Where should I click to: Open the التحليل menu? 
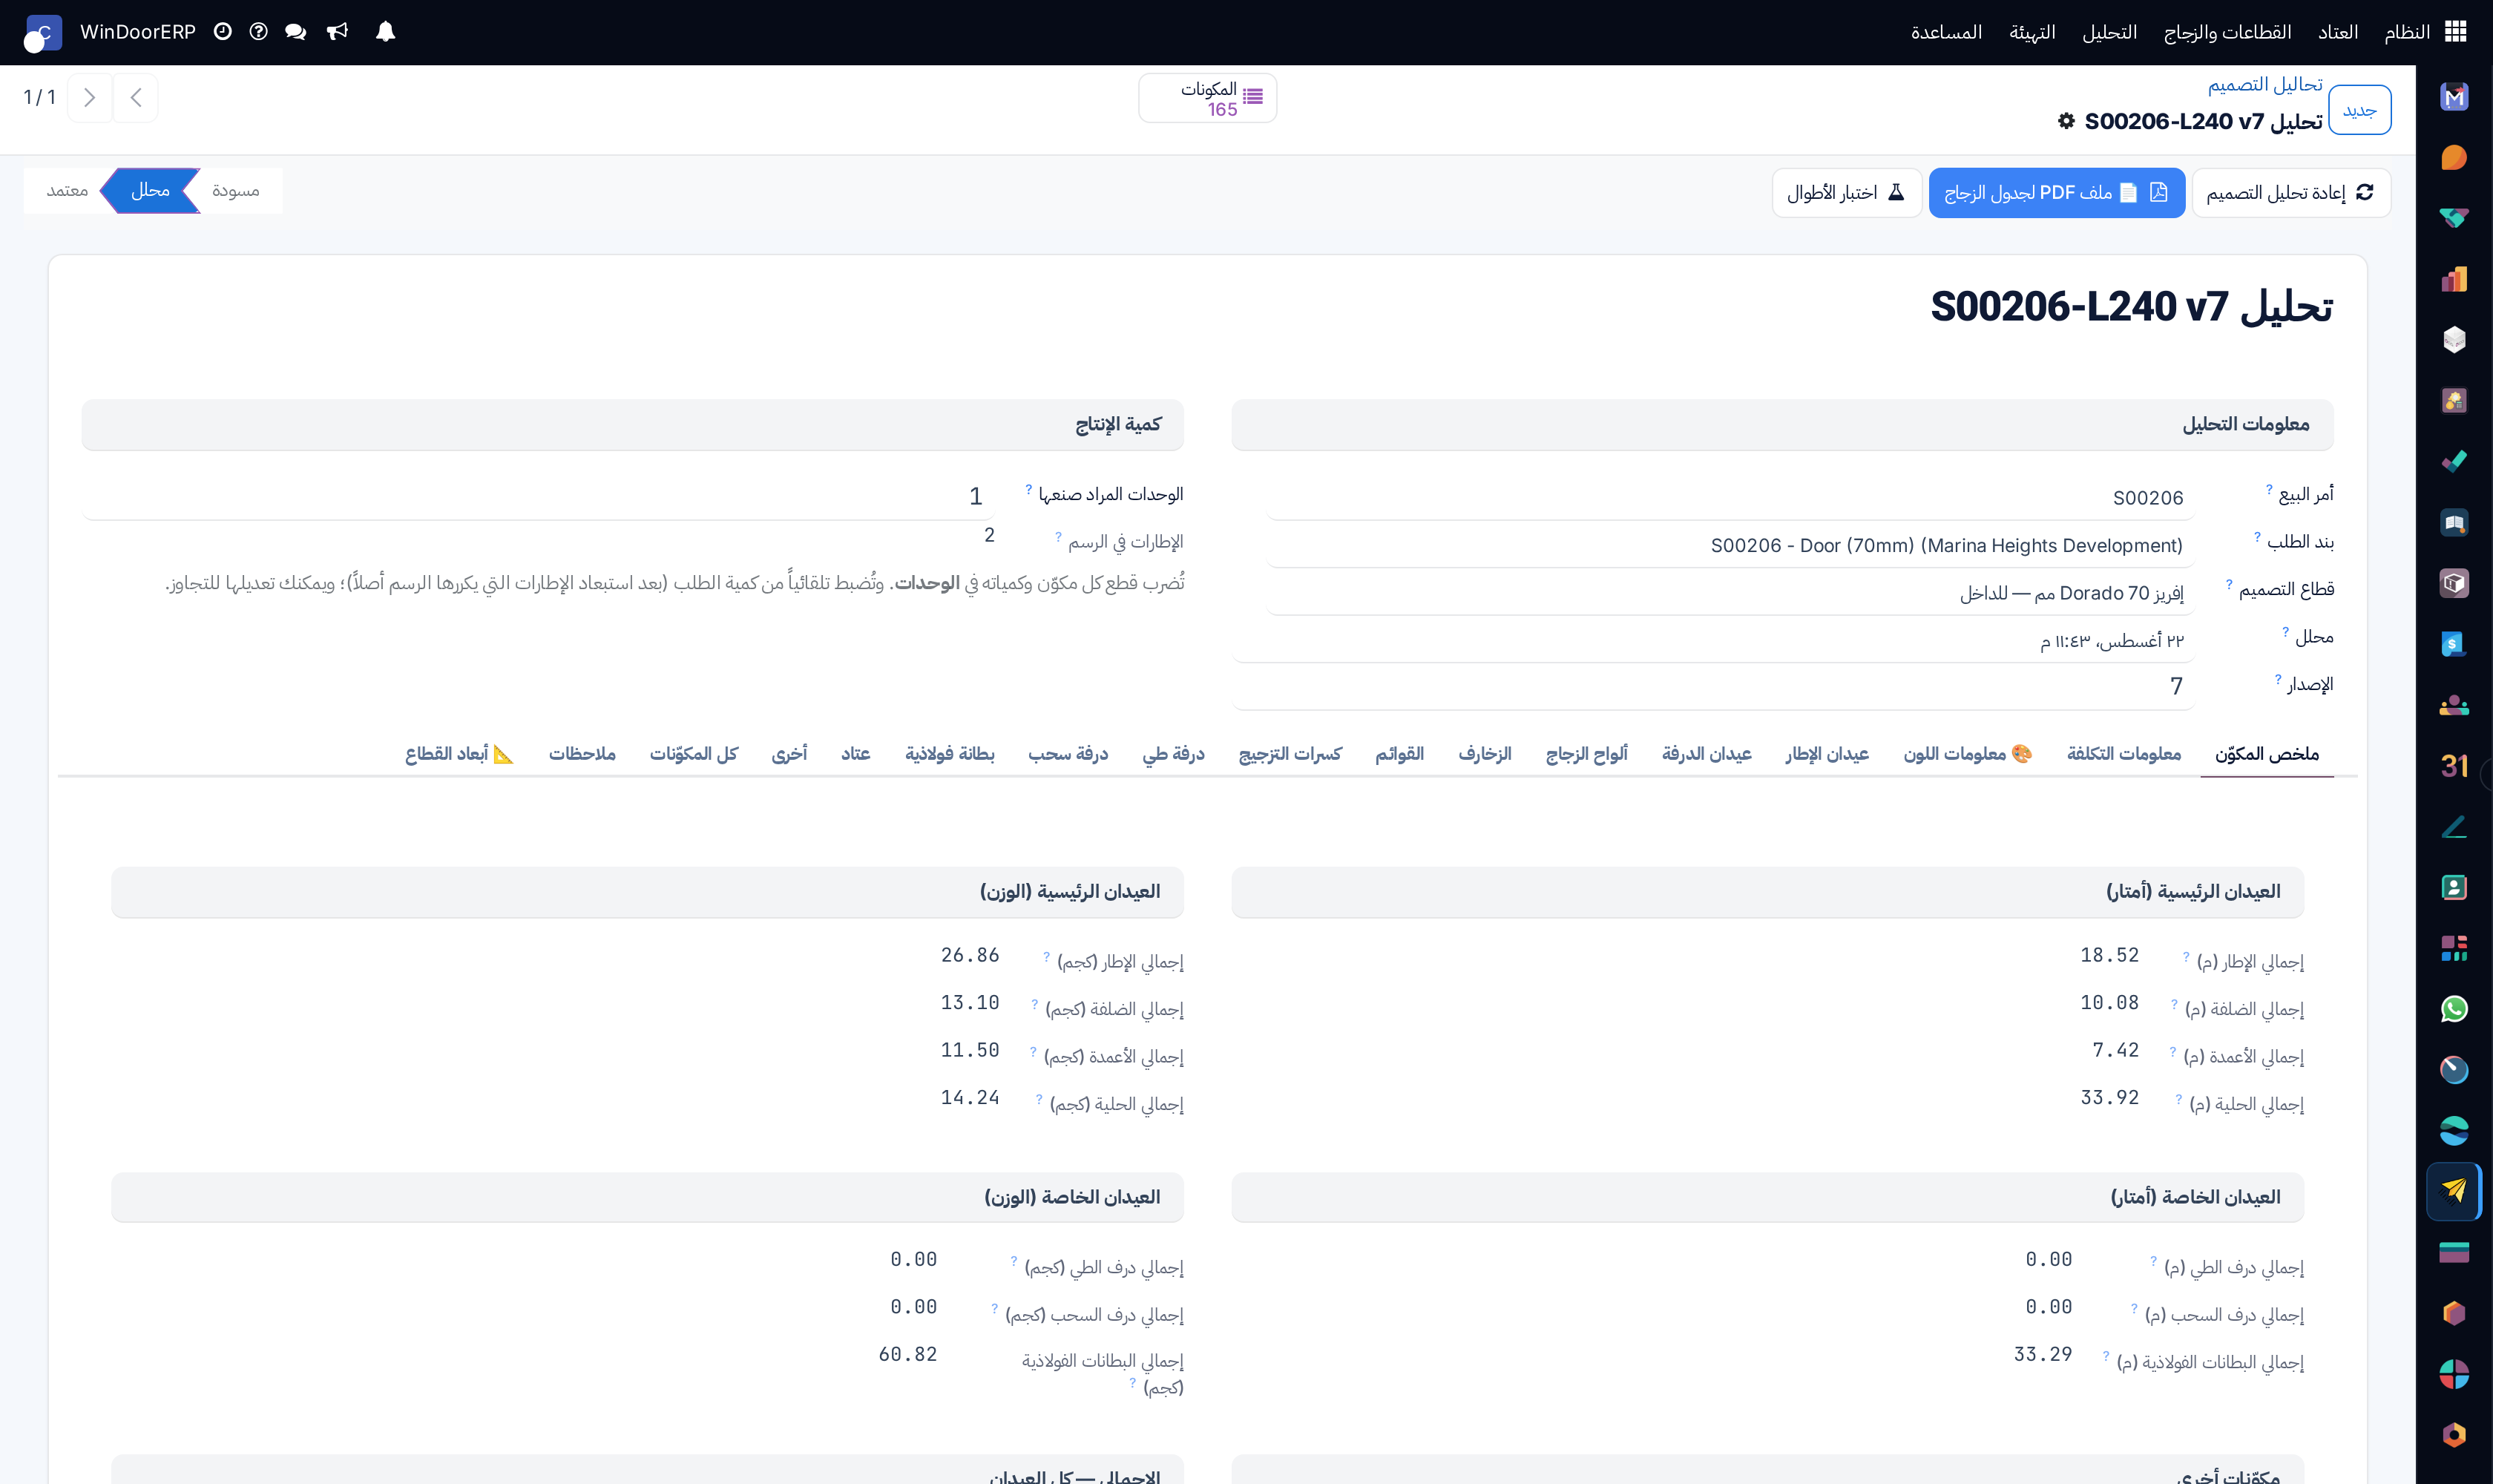[2110, 32]
